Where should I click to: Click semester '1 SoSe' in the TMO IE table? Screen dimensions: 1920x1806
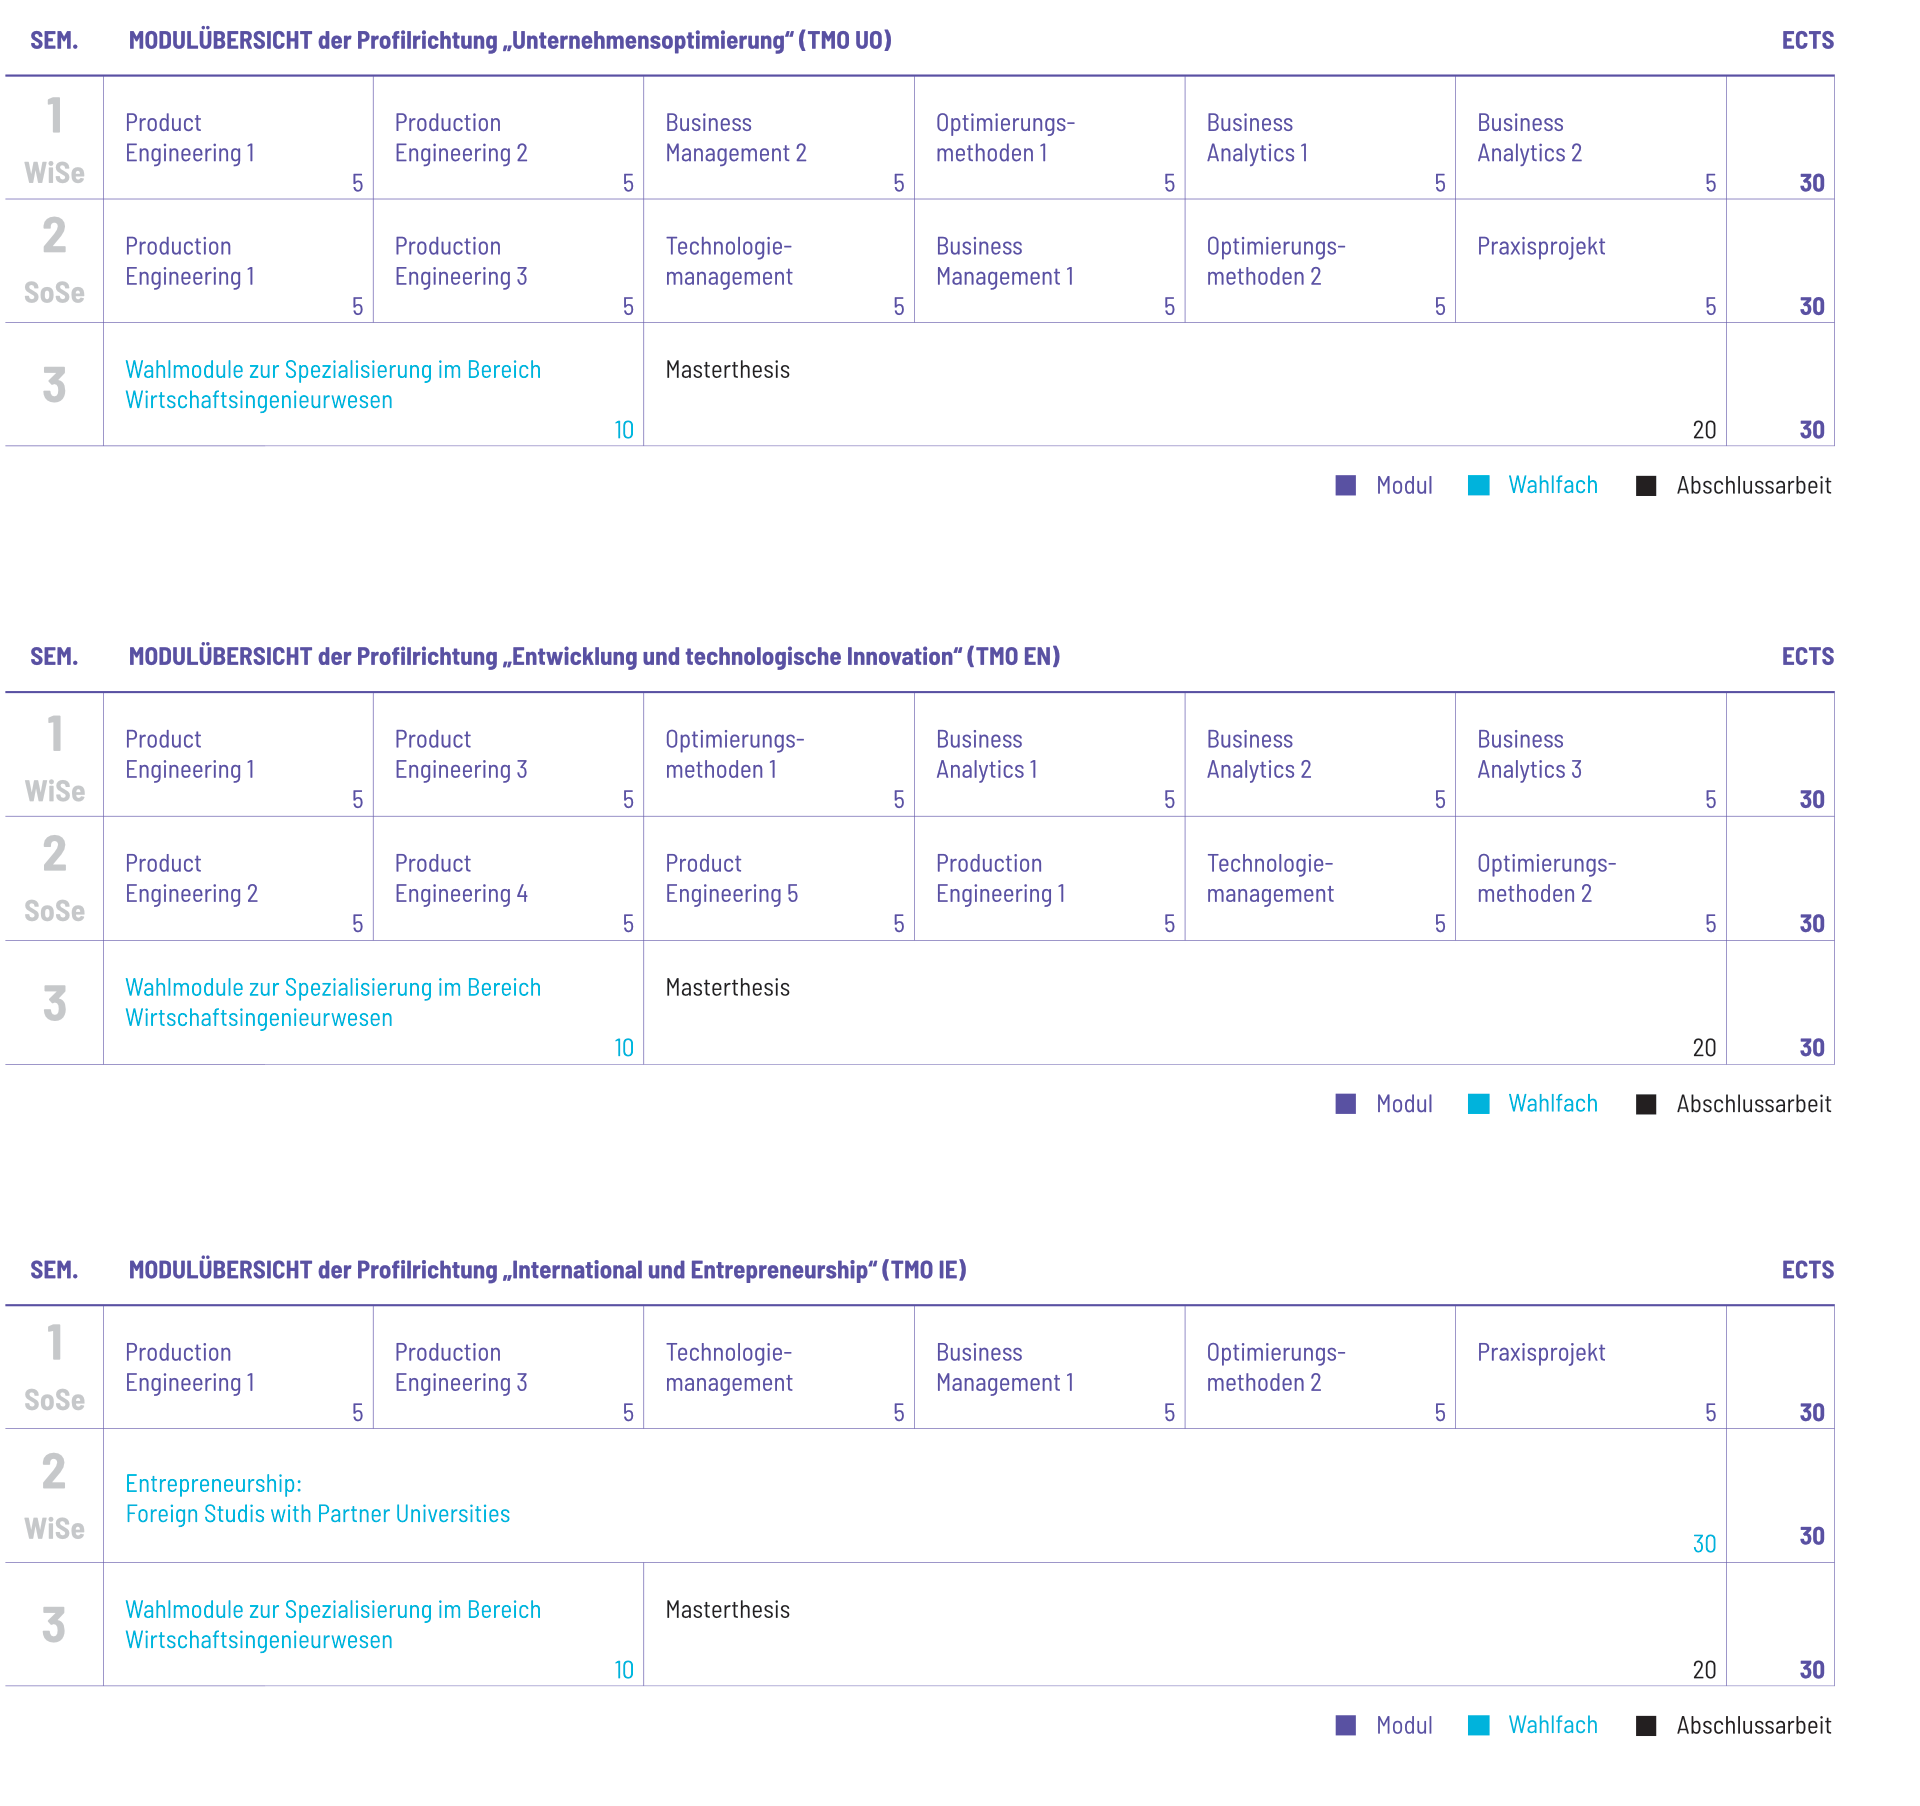[x=54, y=1367]
